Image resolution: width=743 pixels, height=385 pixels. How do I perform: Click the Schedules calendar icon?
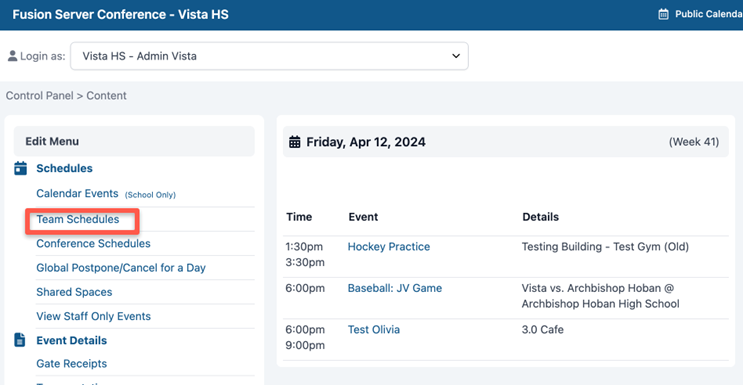[x=20, y=168]
